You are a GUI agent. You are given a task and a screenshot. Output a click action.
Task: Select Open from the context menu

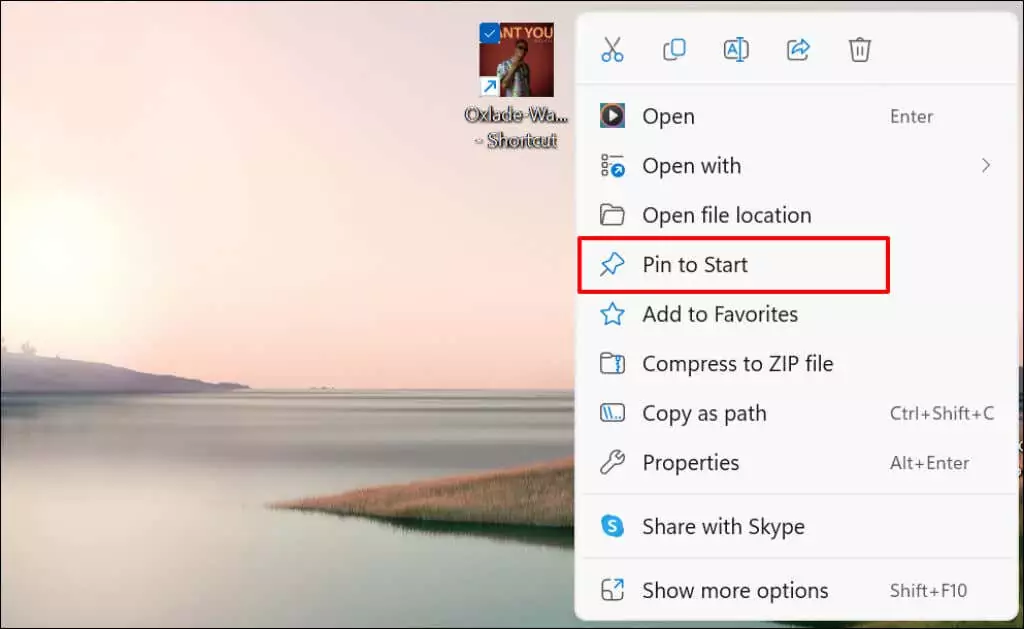point(796,116)
